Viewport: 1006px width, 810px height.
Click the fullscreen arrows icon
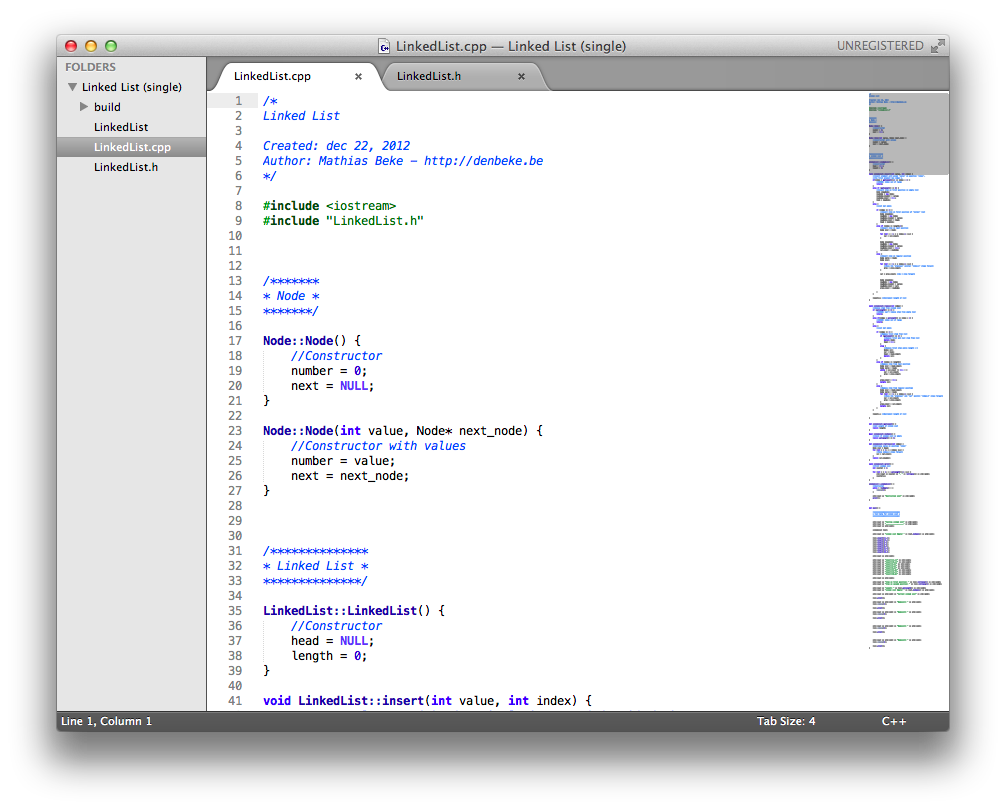937,46
